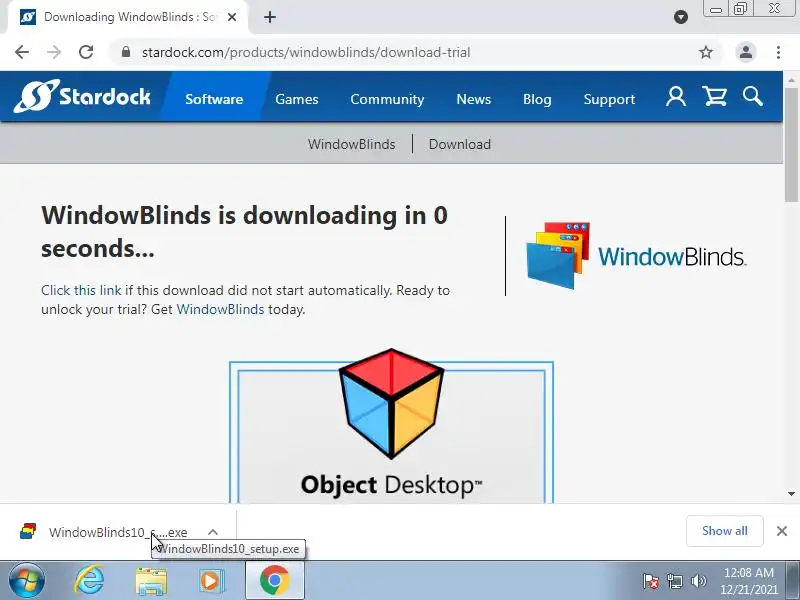Click the network tray icon
The height and width of the screenshot is (600, 800).
(675, 581)
